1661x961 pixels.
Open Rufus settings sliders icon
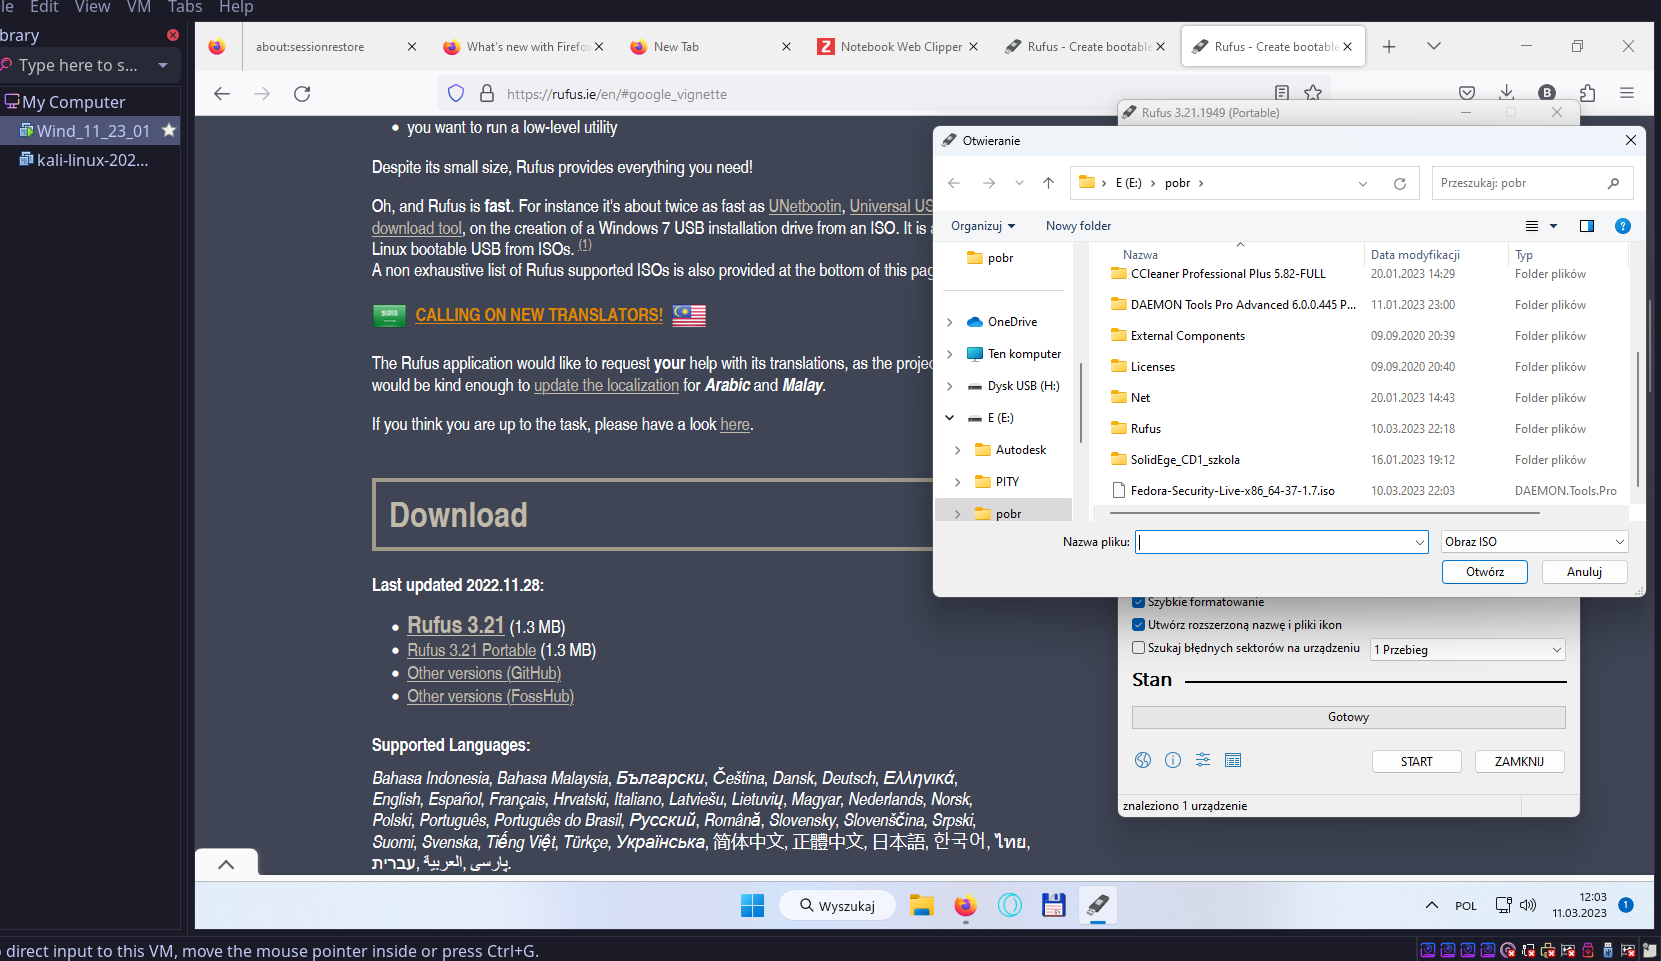[1203, 760]
